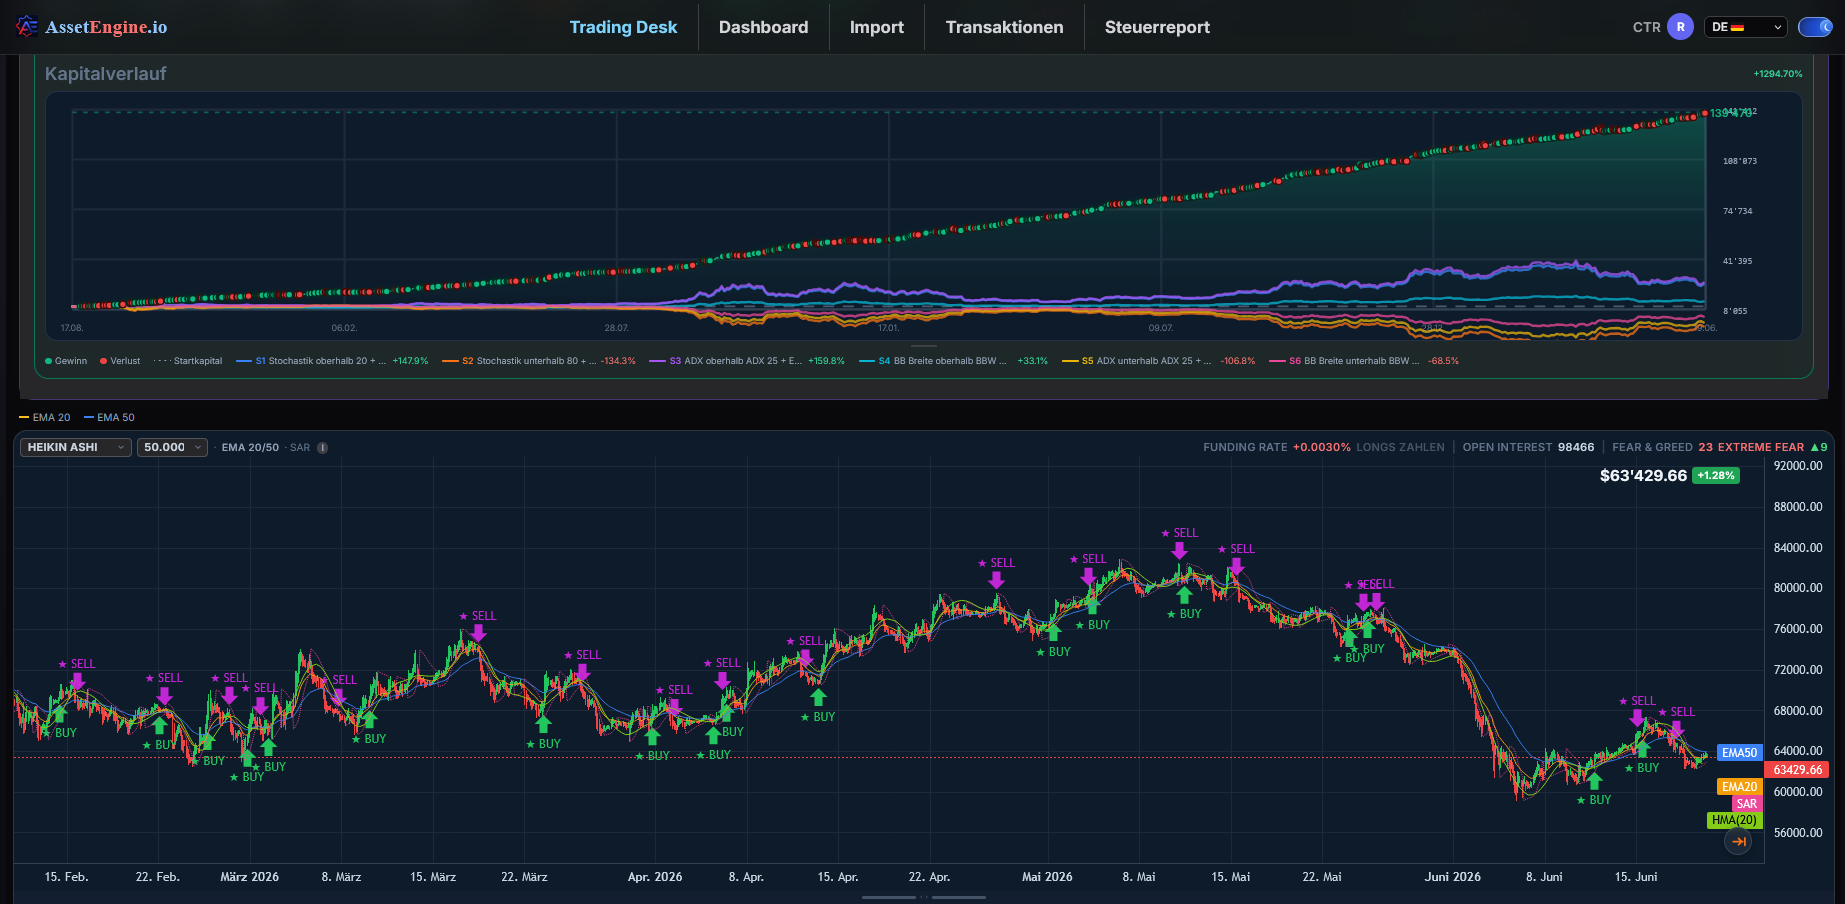The image size is (1845, 904).
Task: Toggle S4 BB Breite oberhalb BBW series
Action: [x=954, y=361]
